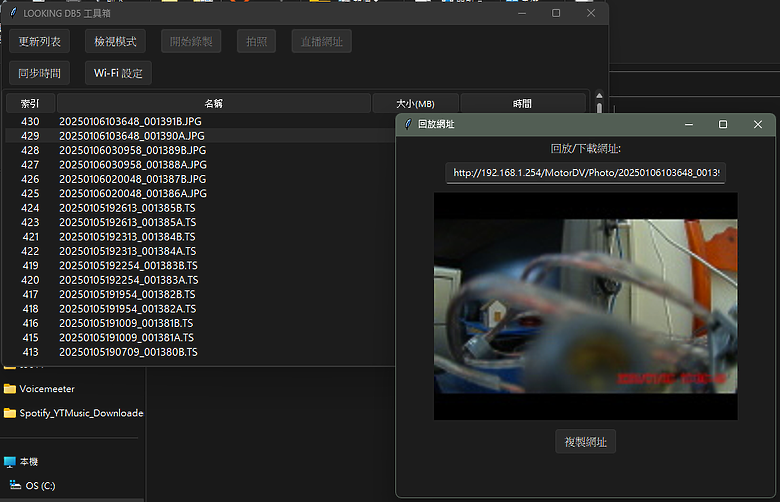The image size is (780, 502).
Task: Click the OS (C:) drive icon
Action: [x=15, y=485]
